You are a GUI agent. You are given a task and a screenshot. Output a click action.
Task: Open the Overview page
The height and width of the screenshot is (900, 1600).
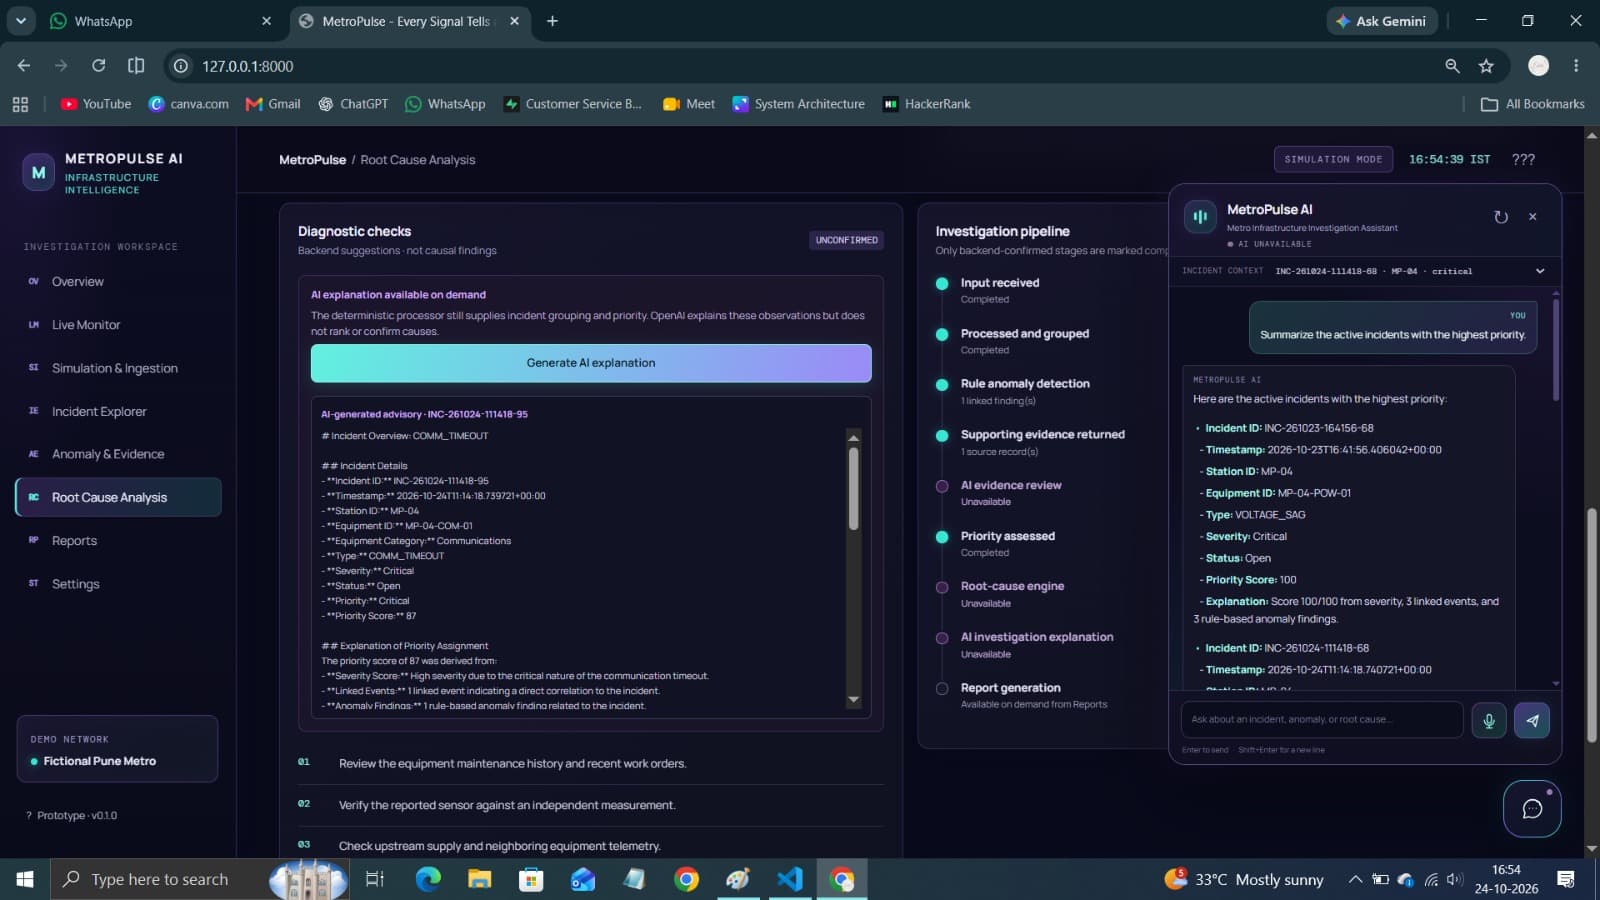[118, 282]
